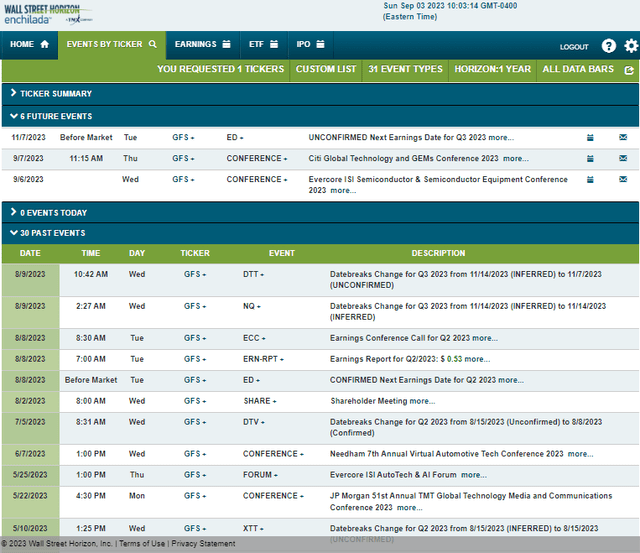Collapse the 30 Past Events section
Screen dimensions: 640x553
pyautogui.click(x=320, y=233)
